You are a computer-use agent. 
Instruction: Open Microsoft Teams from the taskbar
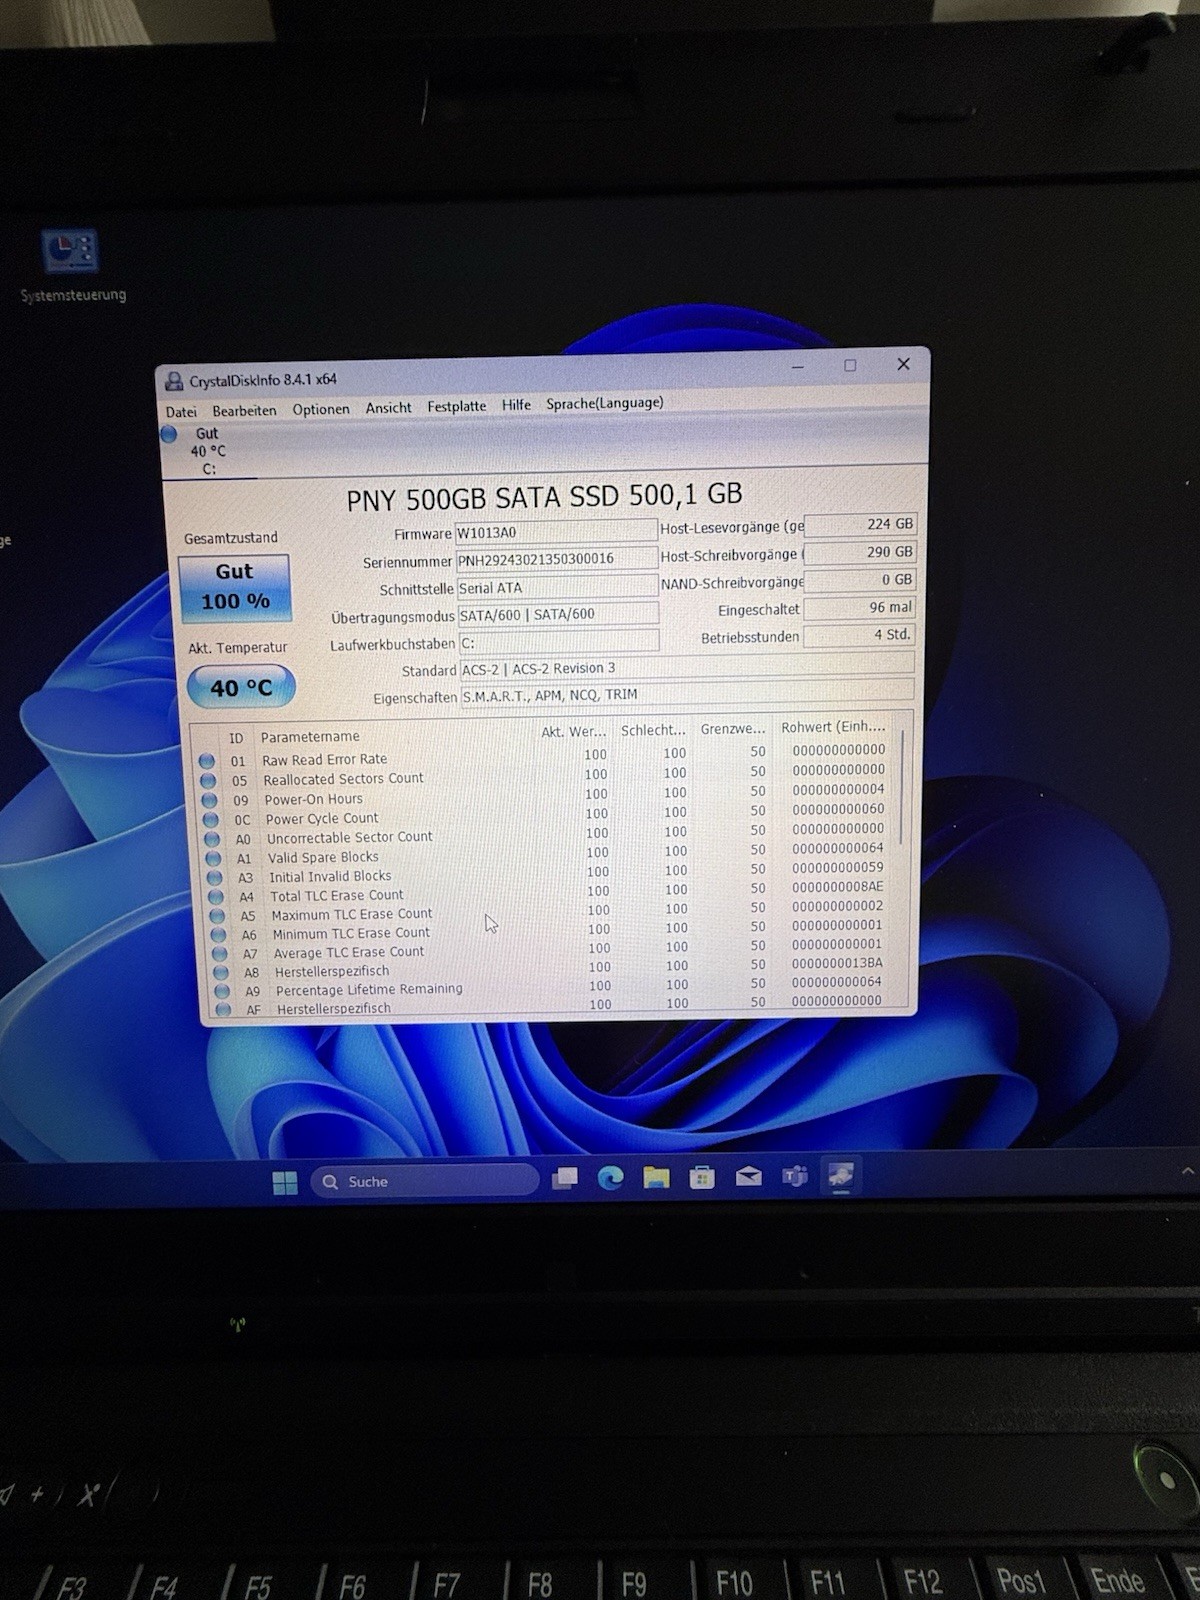click(794, 1176)
